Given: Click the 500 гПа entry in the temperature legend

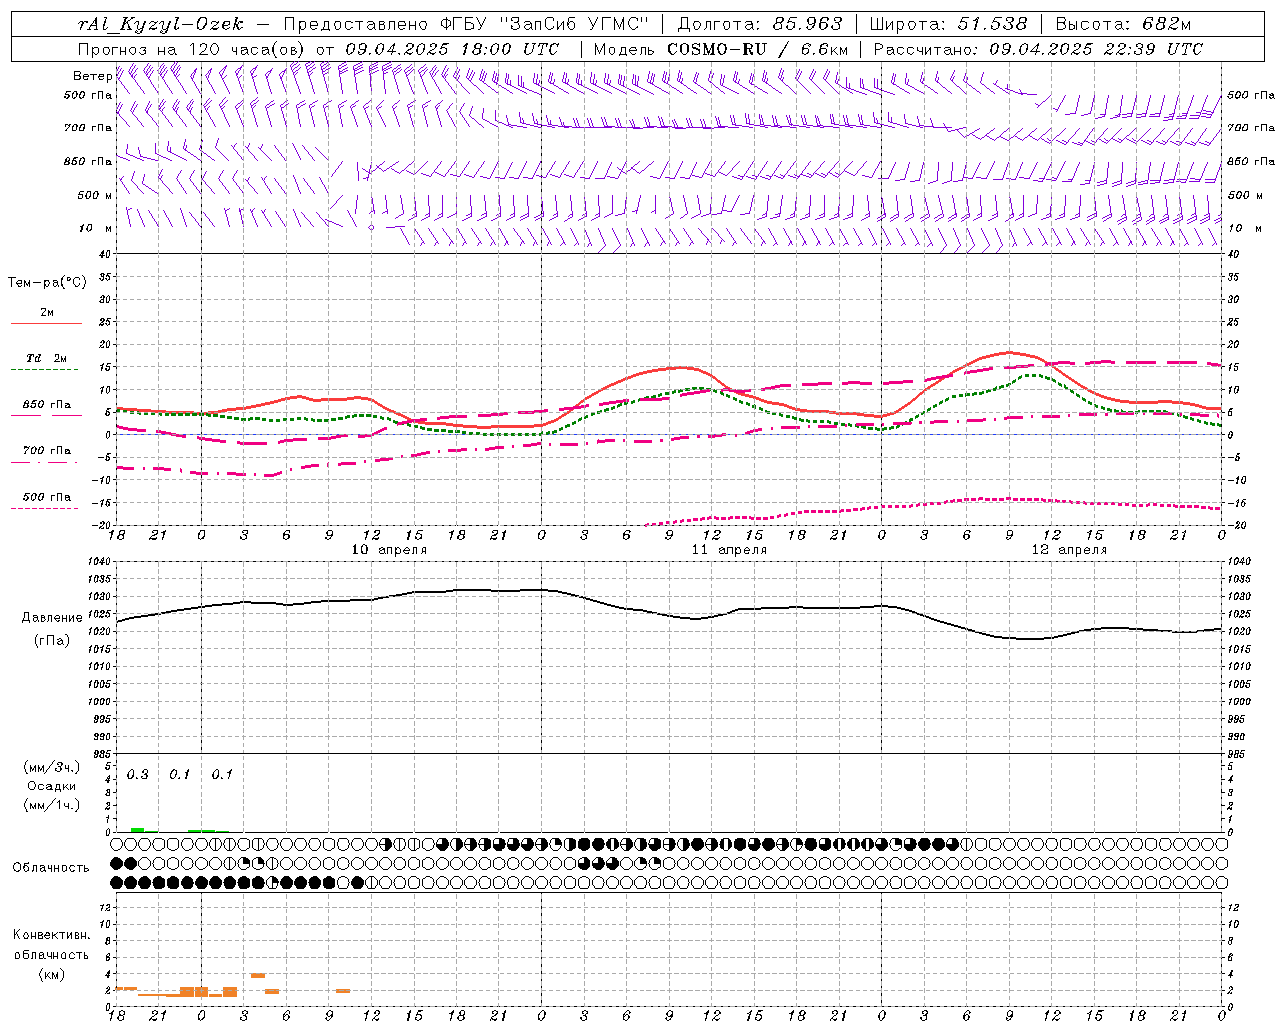Looking at the screenshot, I should 47,497.
